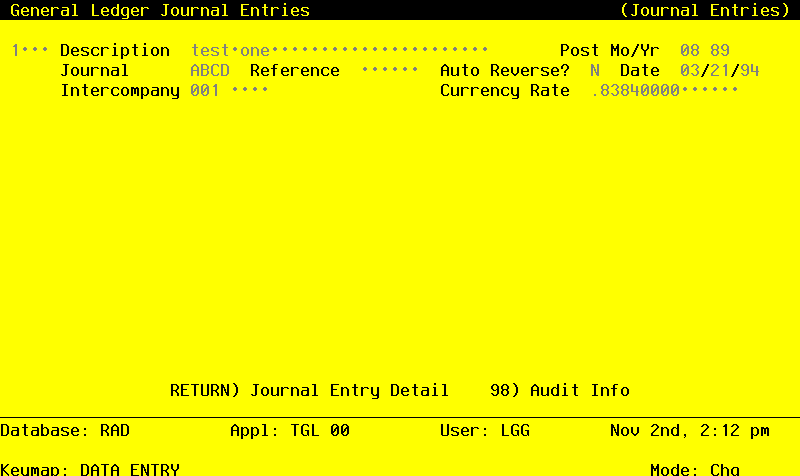Click 'Database: RAD' in status line
Image resolution: width=800 pixels, height=476 pixels.
[x=65, y=431]
